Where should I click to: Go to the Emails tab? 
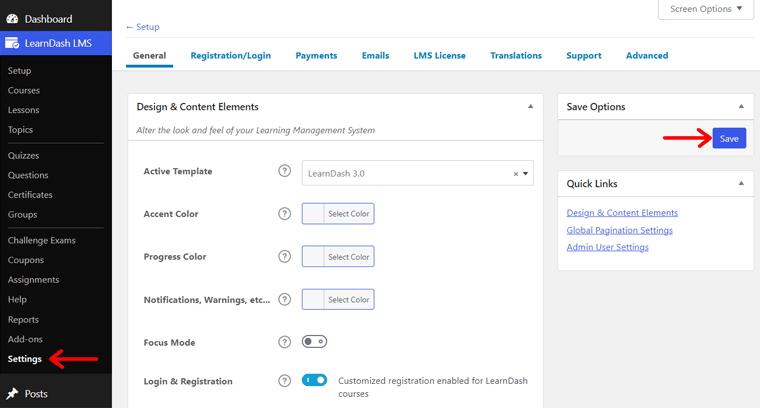click(x=375, y=56)
